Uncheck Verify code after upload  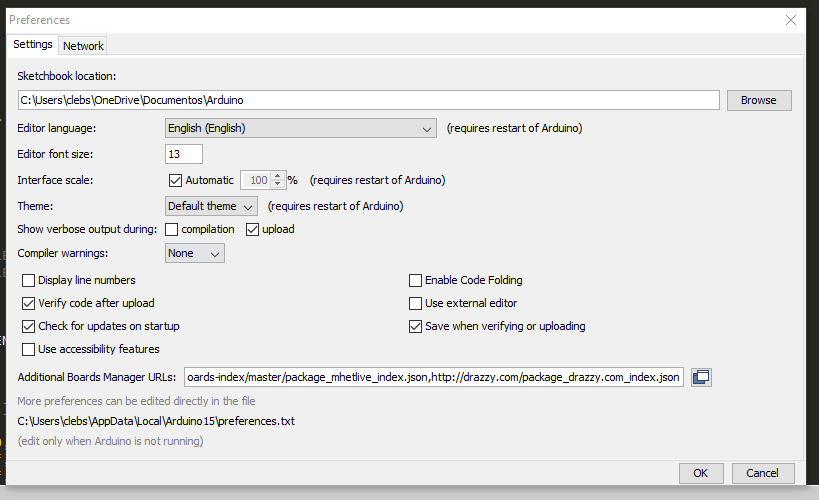click(28, 304)
